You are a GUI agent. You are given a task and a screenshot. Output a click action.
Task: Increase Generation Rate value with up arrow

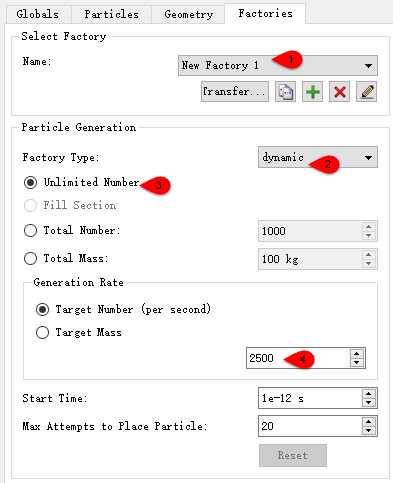(357, 354)
